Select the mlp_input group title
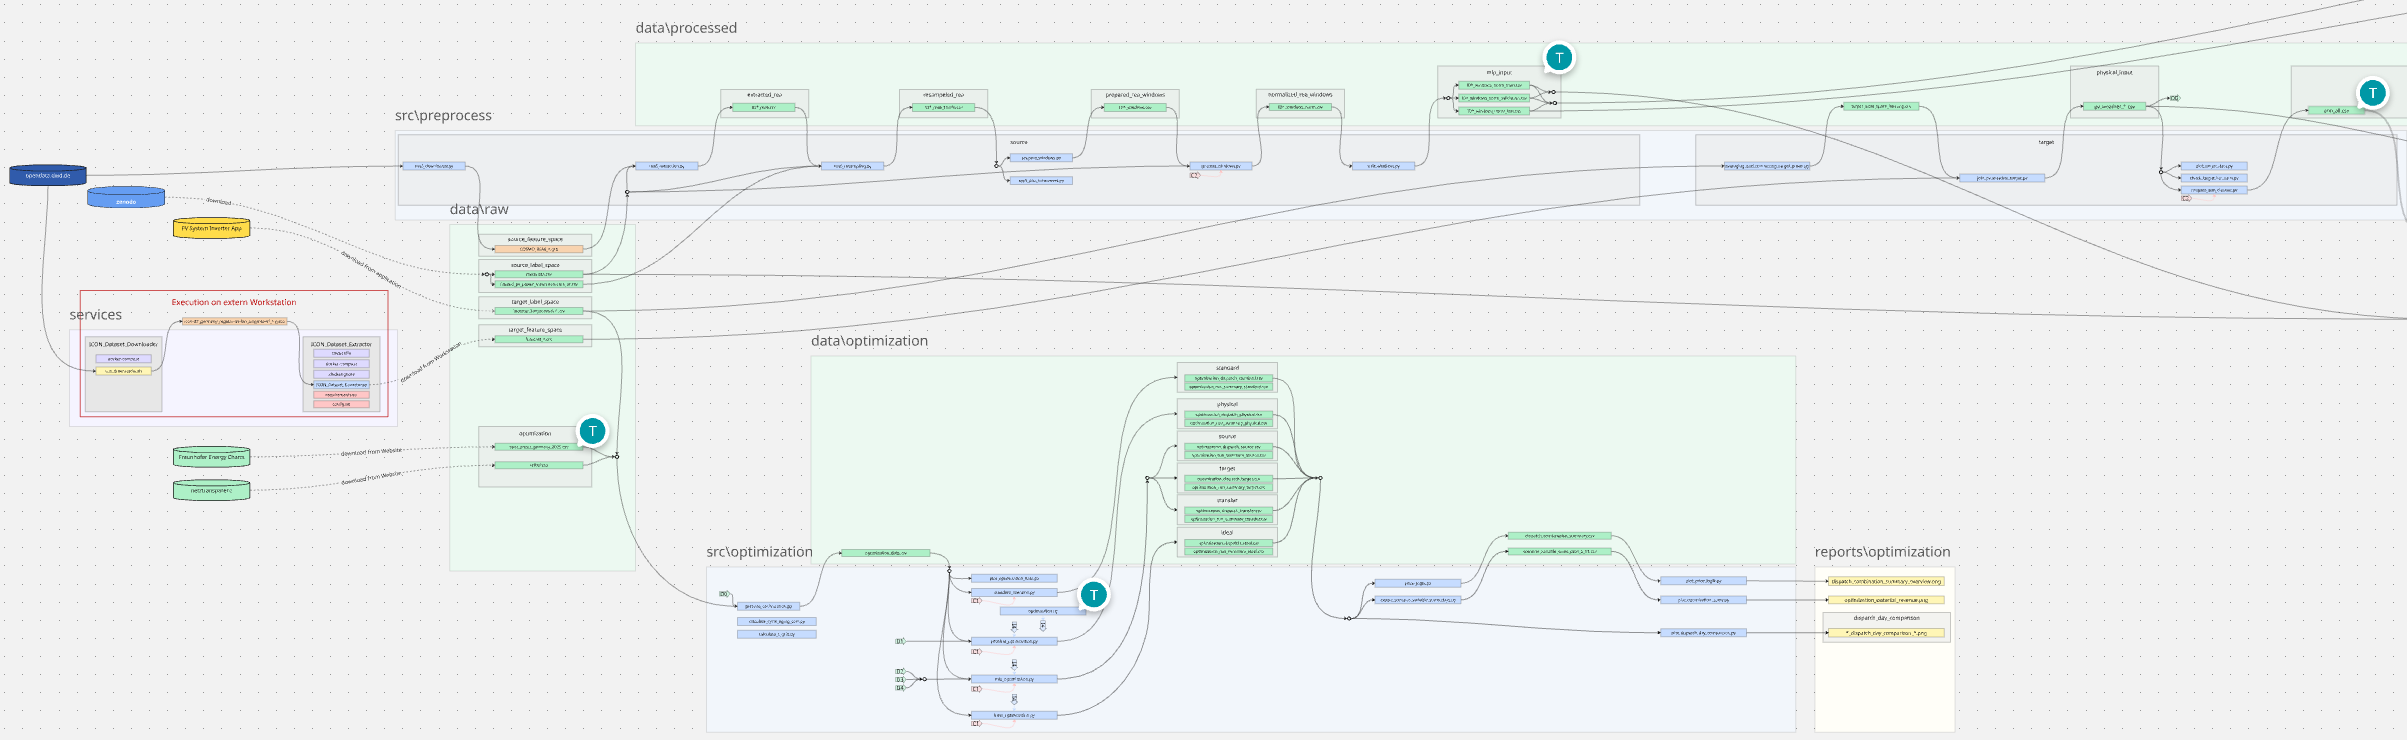2407x740 pixels. (1499, 72)
